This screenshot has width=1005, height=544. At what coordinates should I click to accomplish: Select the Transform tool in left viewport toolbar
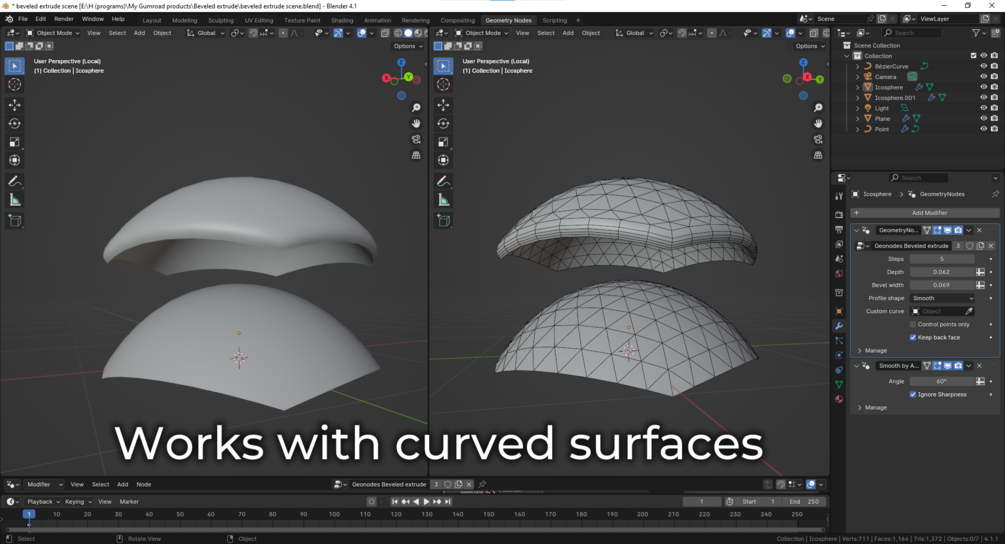click(15, 160)
